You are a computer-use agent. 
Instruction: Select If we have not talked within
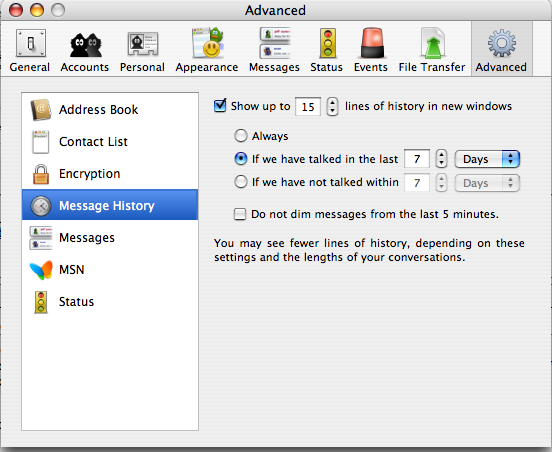pyautogui.click(x=241, y=182)
